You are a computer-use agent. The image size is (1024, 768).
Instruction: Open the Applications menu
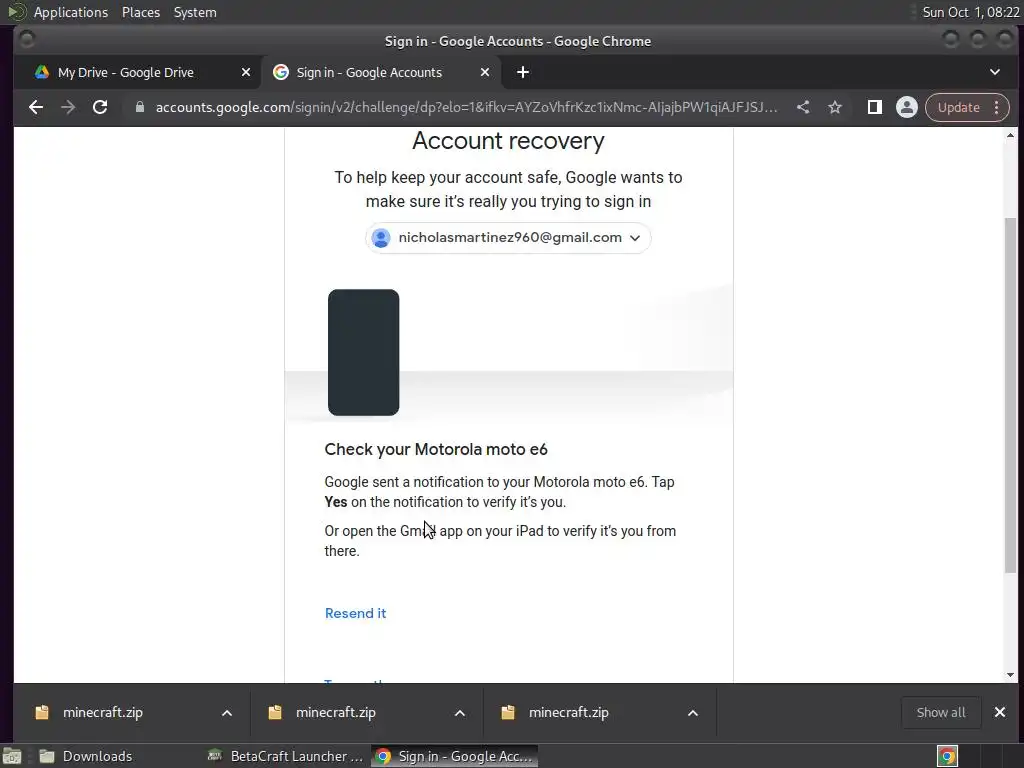(71, 12)
